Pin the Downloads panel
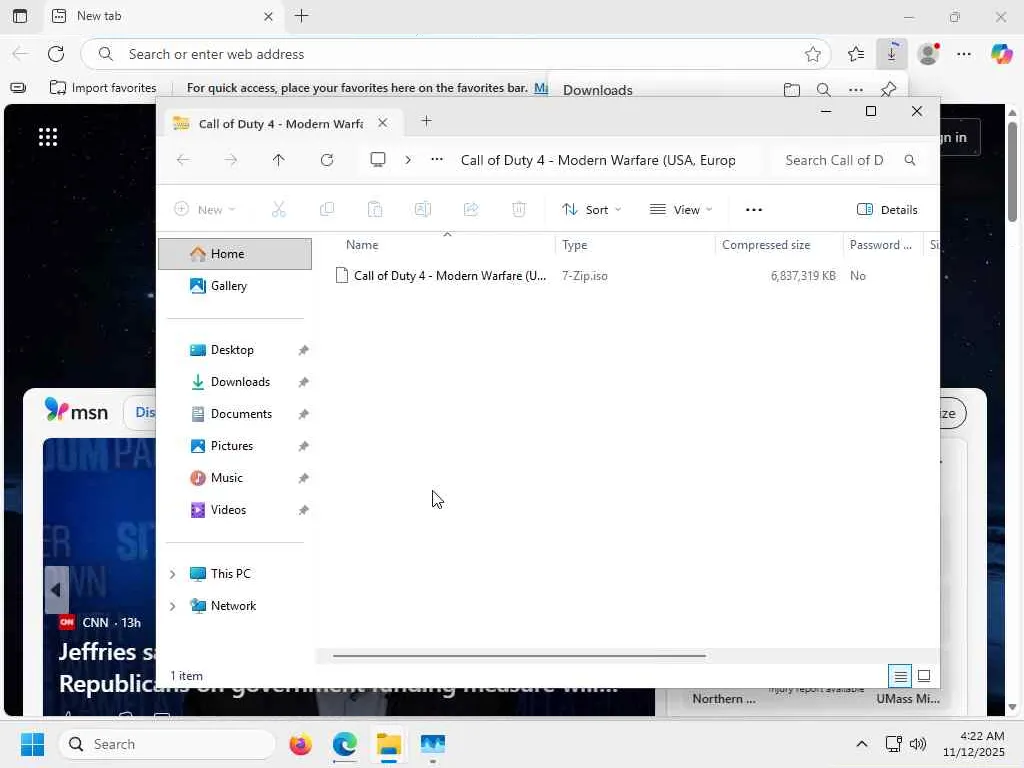 [x=888, y=89]
